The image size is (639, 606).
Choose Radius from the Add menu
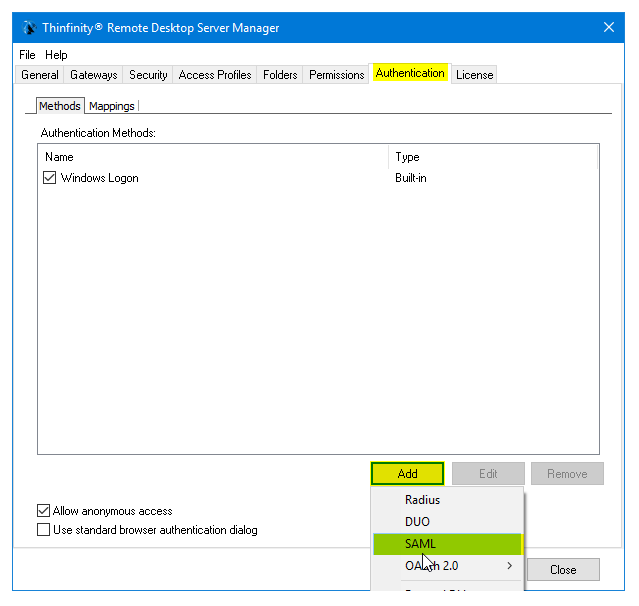pyautogui.click(x=447, y=500)
